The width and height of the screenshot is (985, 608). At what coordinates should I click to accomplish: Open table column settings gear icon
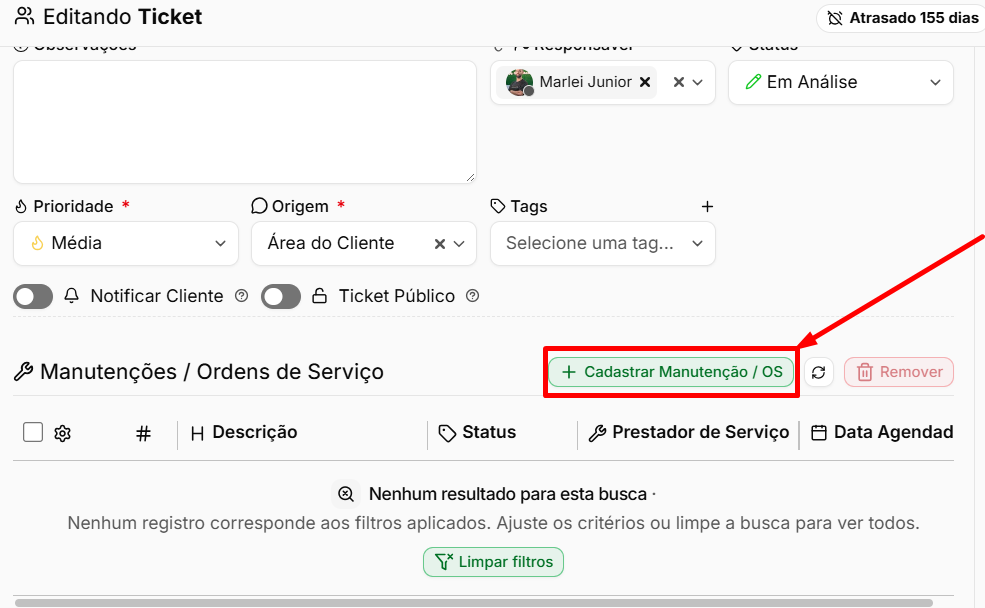tap(62, 433)
